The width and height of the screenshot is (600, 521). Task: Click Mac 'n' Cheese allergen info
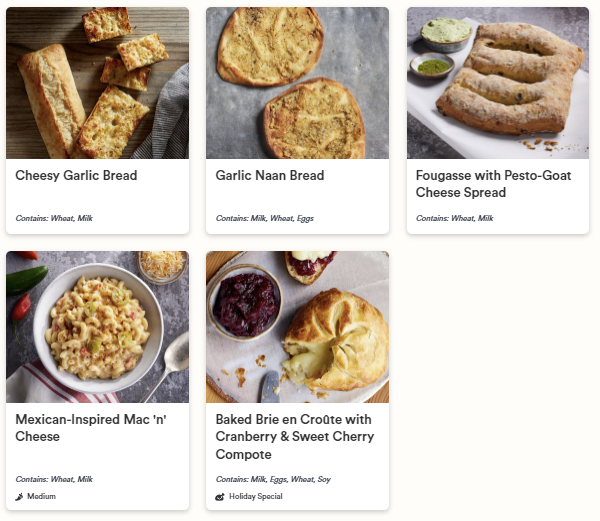[54, 480]
